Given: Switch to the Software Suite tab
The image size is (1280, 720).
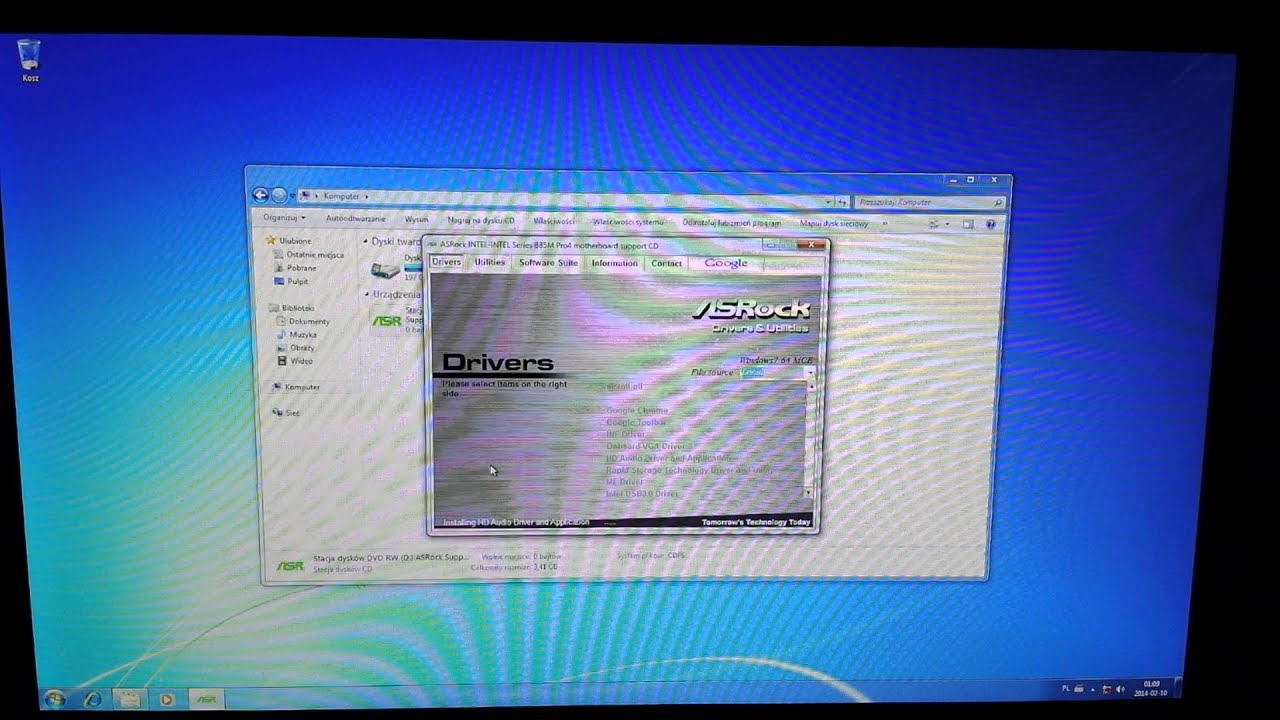Looking at the screenshot, I should pos(548,262).
